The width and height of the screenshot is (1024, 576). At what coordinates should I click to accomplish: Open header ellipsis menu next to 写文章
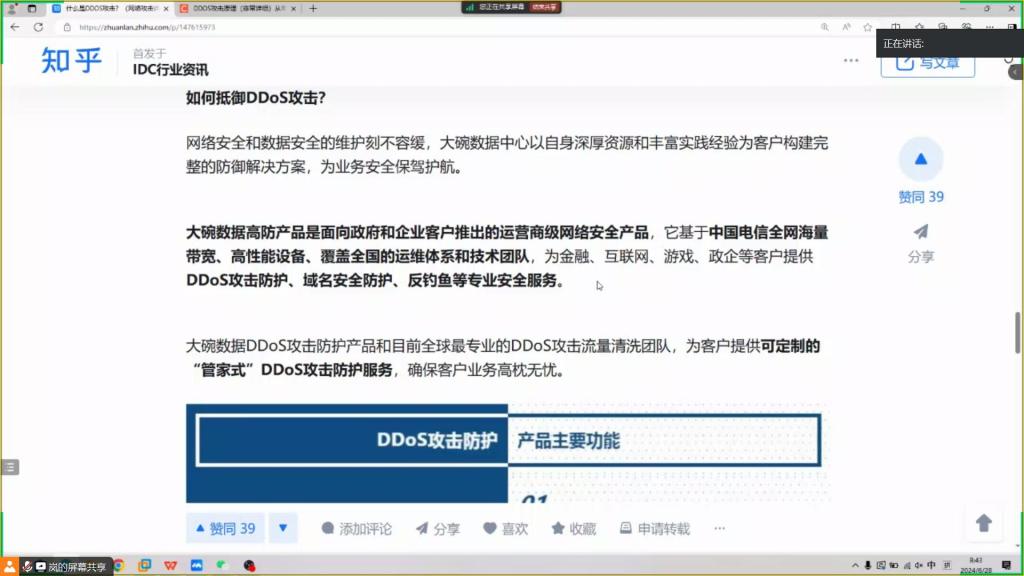click(851, 61)
